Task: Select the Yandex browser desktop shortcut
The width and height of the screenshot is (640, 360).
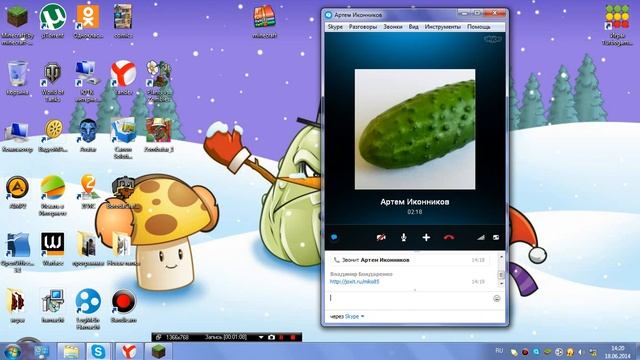Action: pos(123,78)
